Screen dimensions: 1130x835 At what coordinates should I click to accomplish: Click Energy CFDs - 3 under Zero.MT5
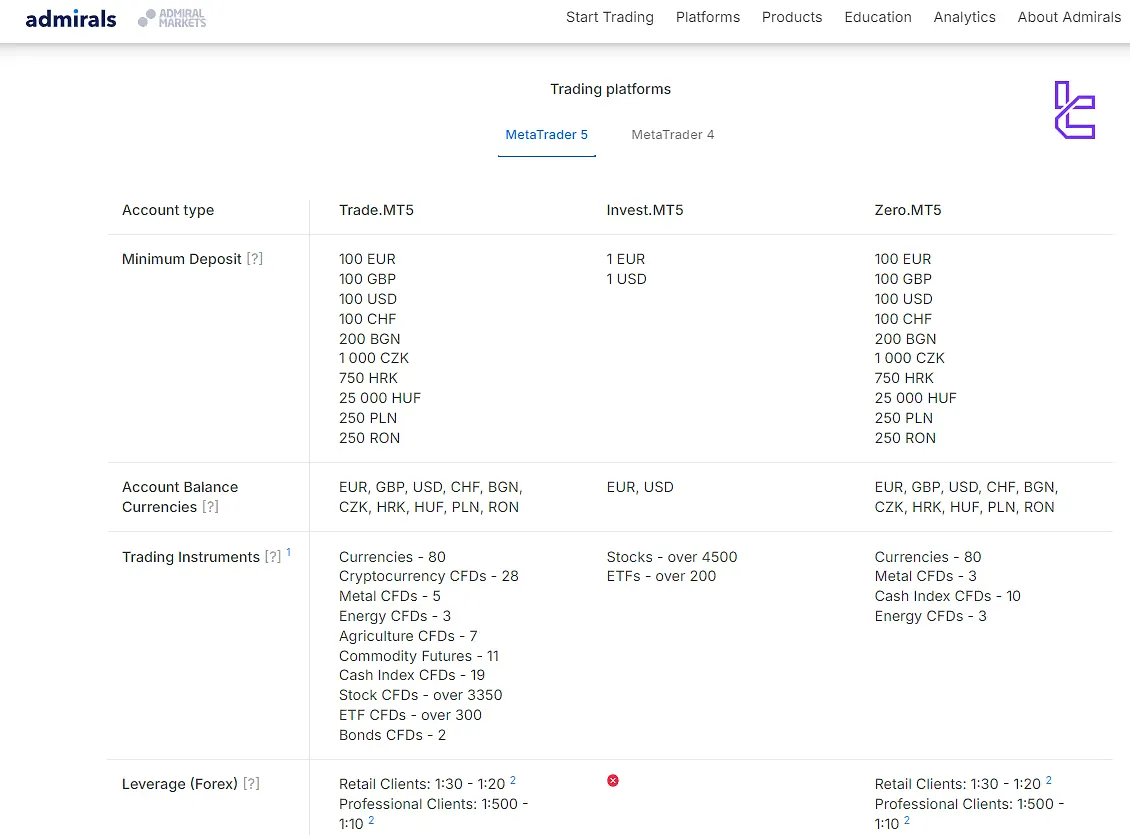[930, 616]
